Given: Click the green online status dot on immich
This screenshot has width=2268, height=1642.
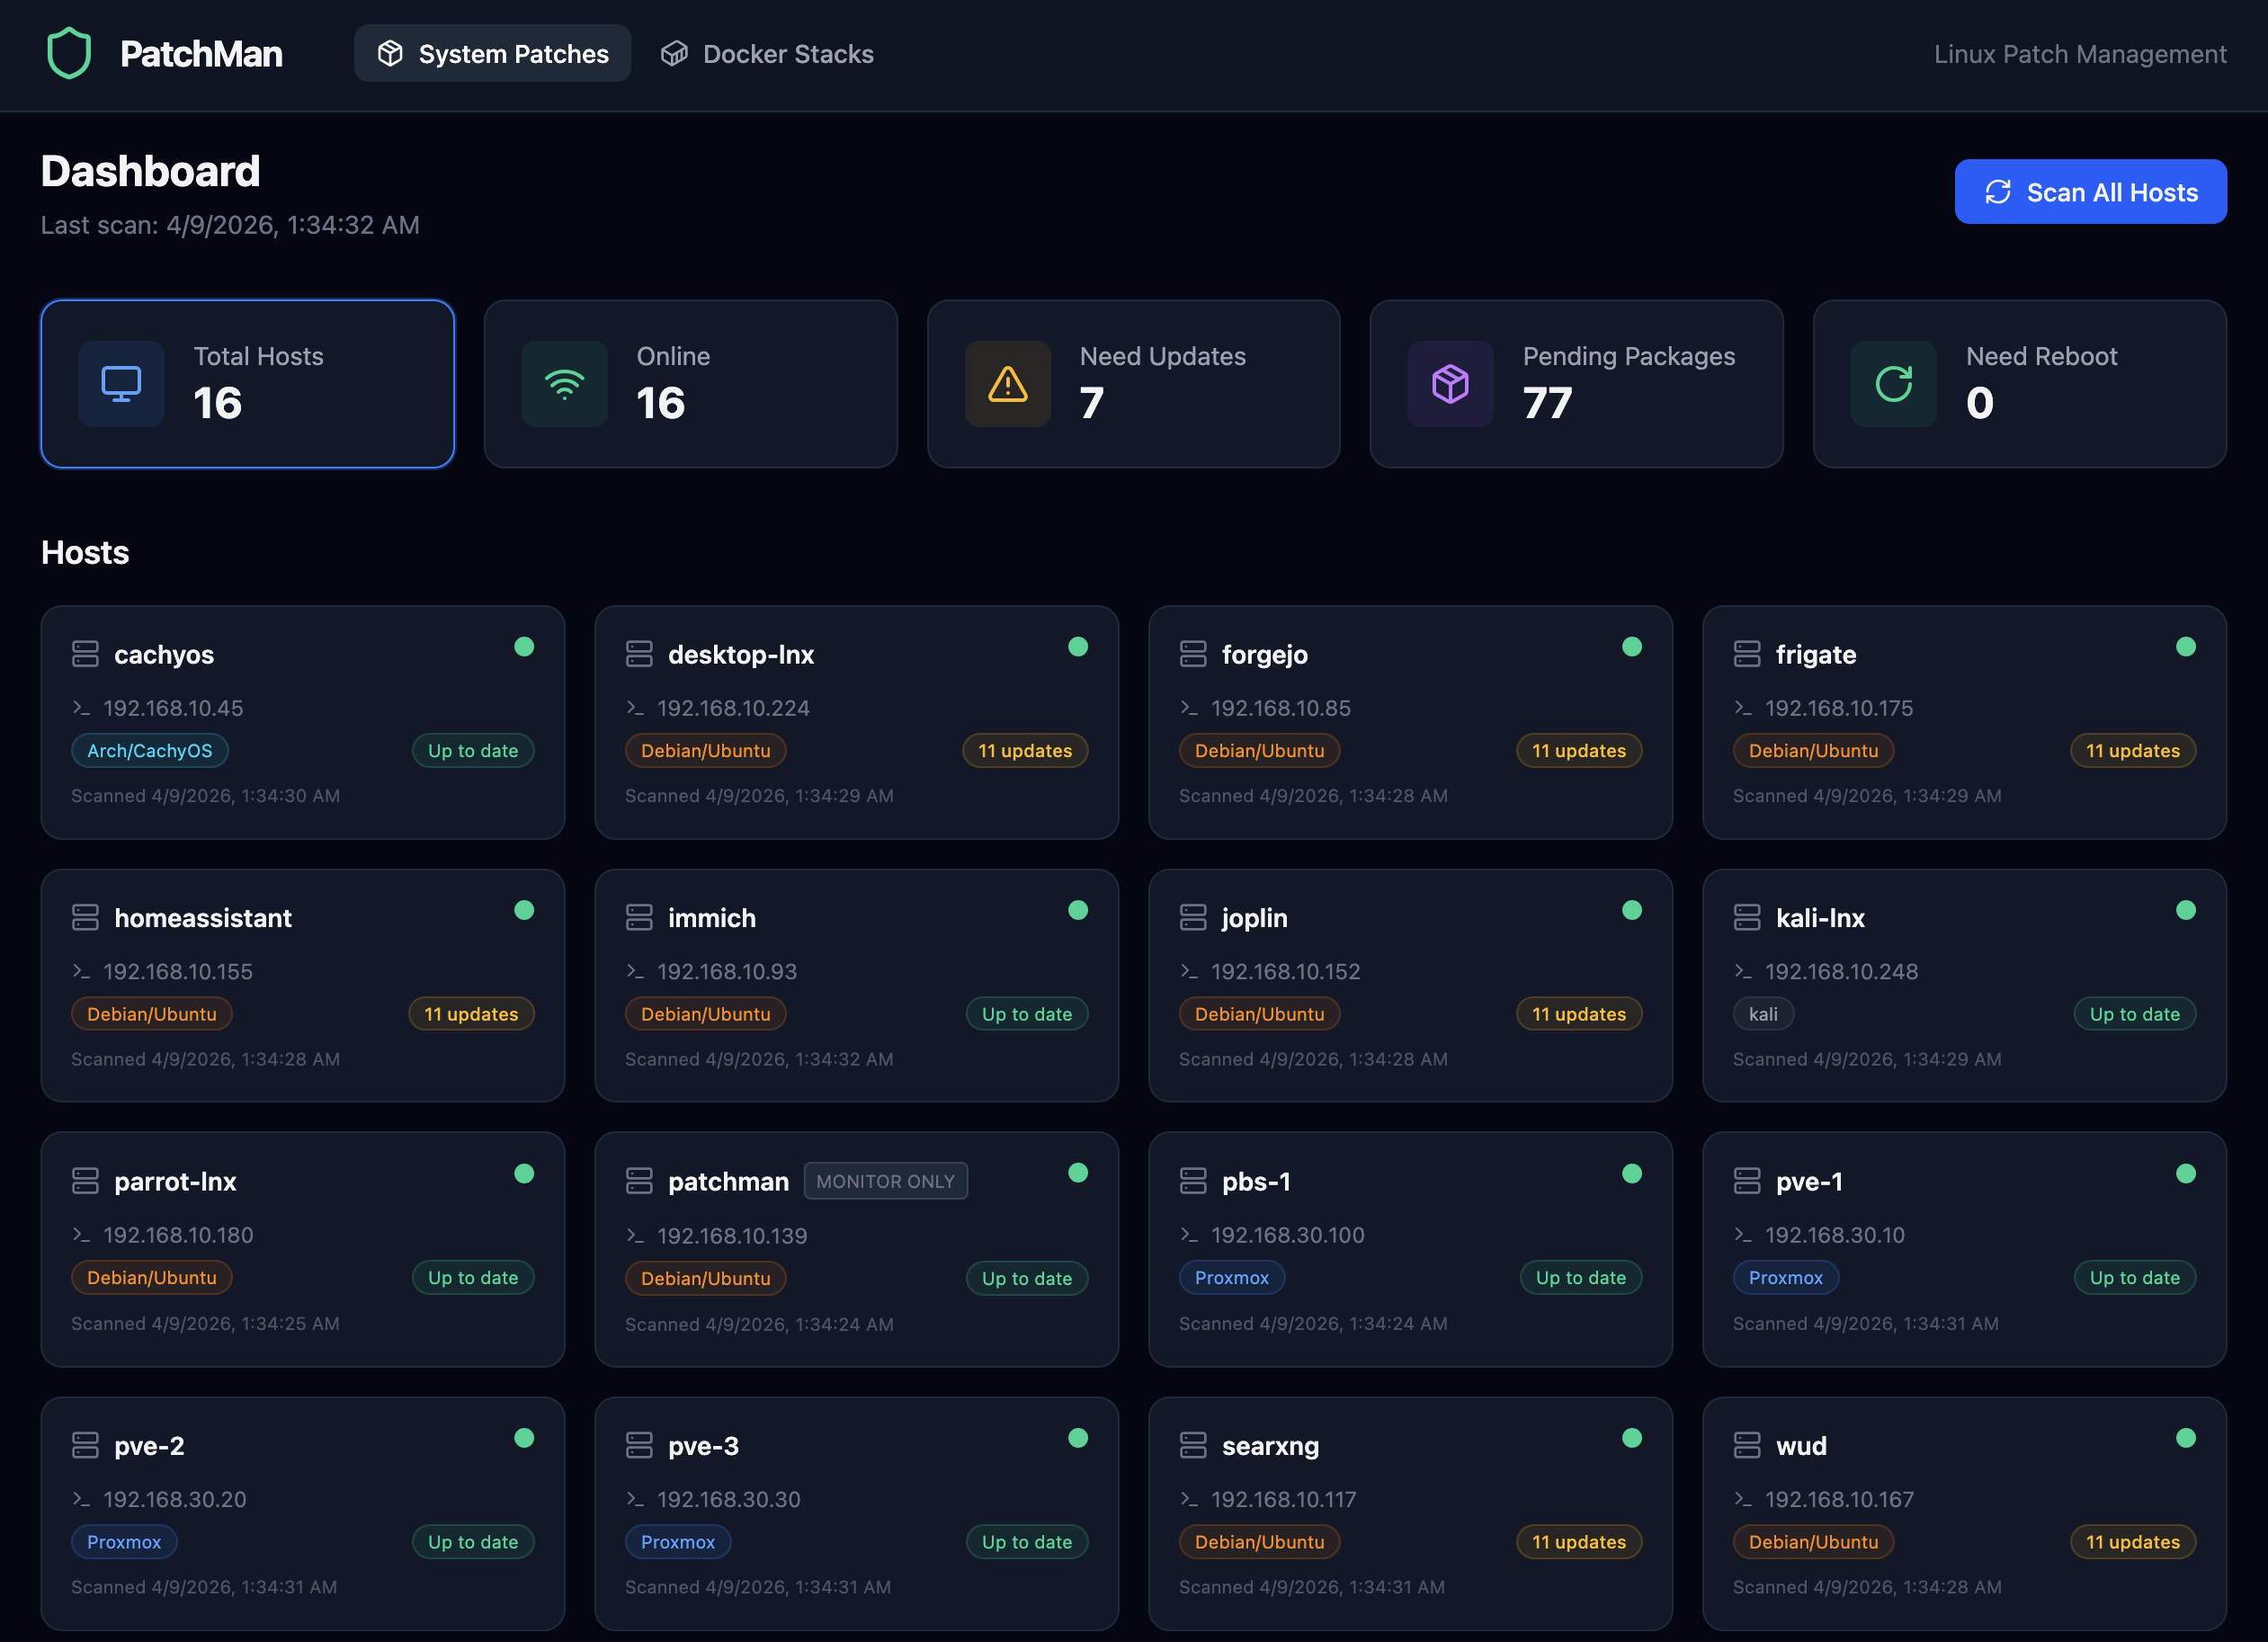Looking at the screenshot, I should tap(1078, 910).
